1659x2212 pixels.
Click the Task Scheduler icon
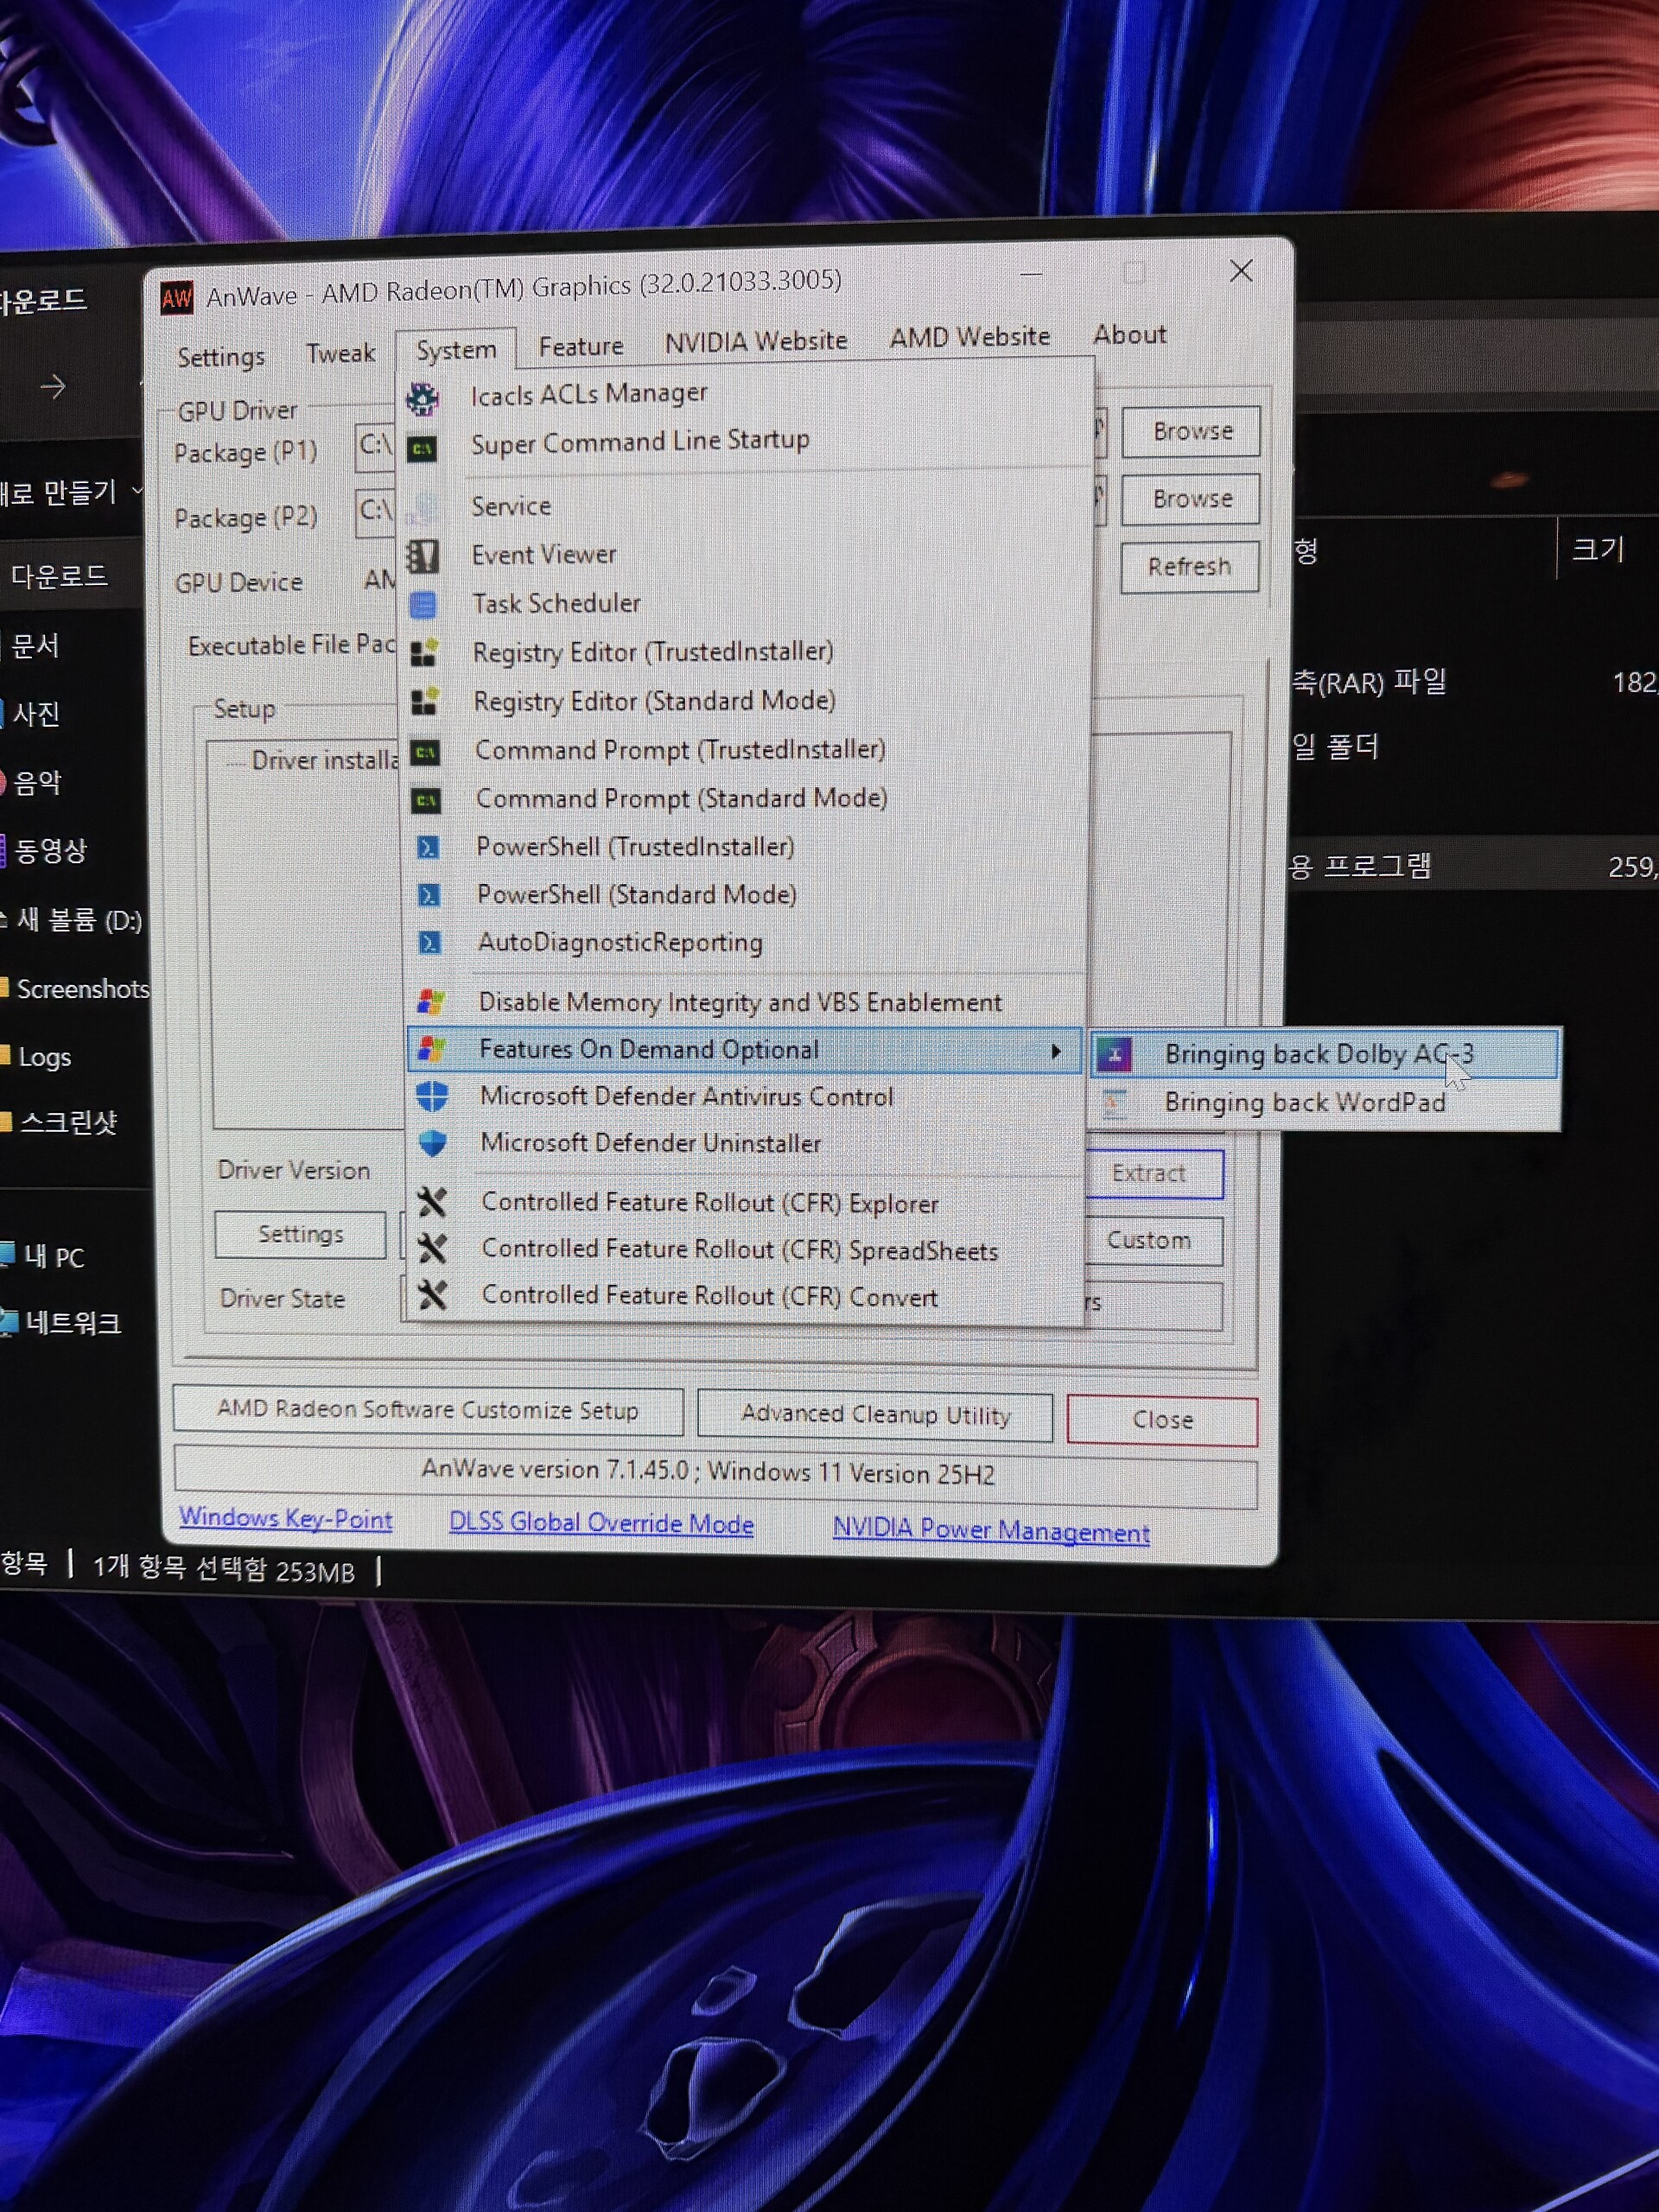pyautogui.click(x=424, y=605)
